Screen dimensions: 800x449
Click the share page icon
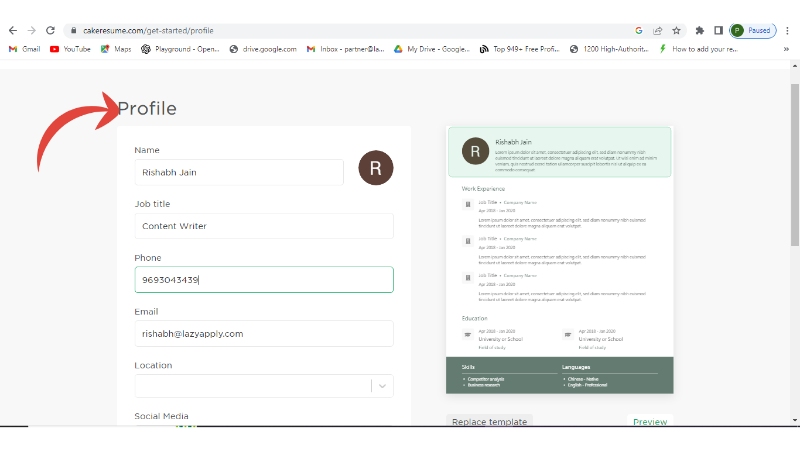click(657, 31)
